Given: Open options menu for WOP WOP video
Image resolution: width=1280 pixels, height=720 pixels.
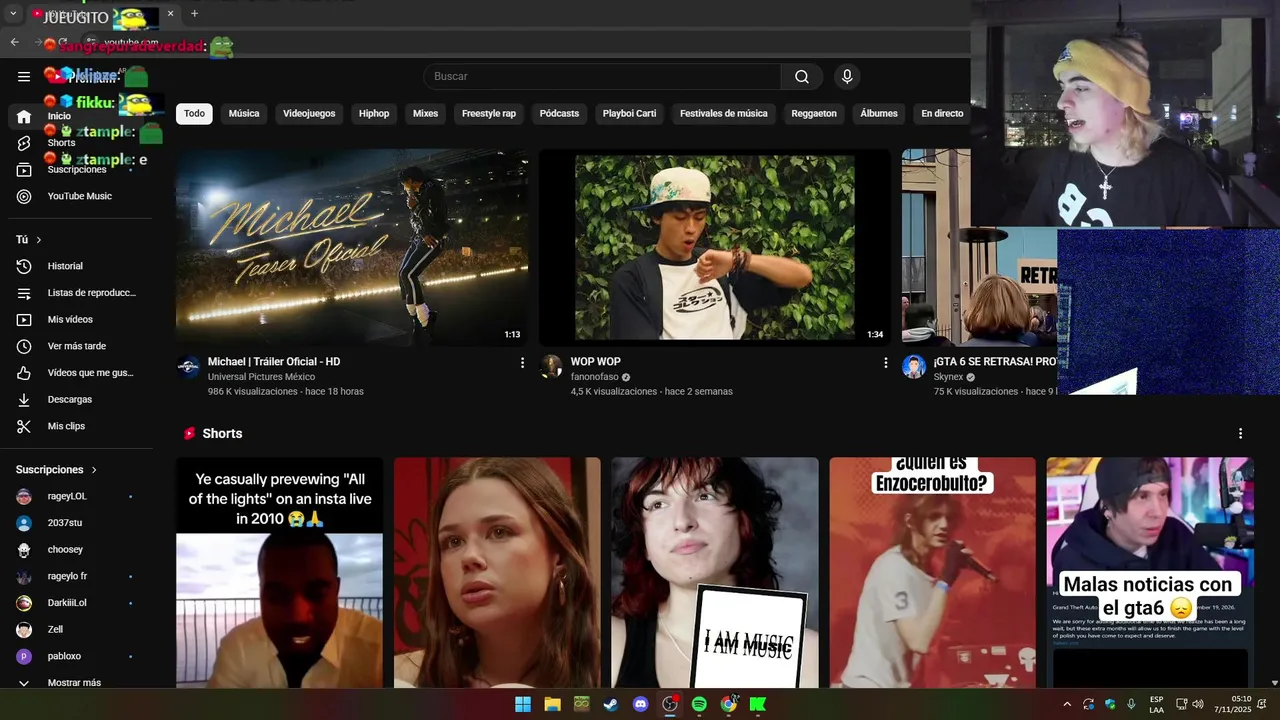Looking at the screenshot, I should coord(885,363).
